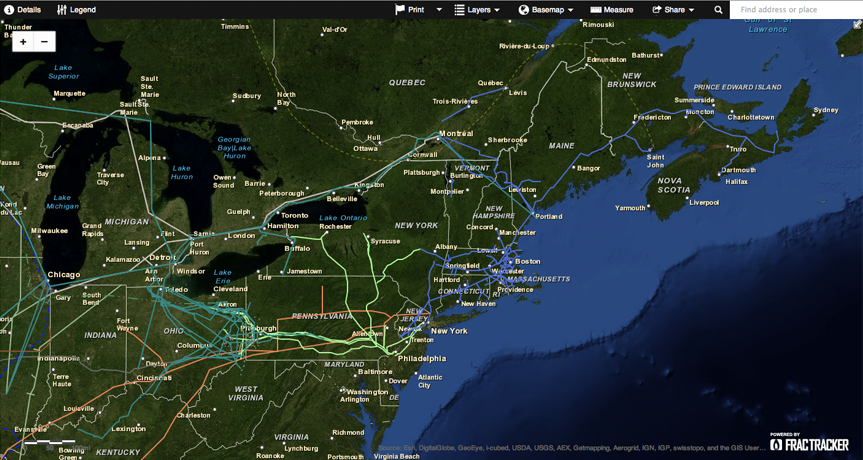Click the Print flag icon
The height and width of the screenshot is (460, 863).
(400, 10)
